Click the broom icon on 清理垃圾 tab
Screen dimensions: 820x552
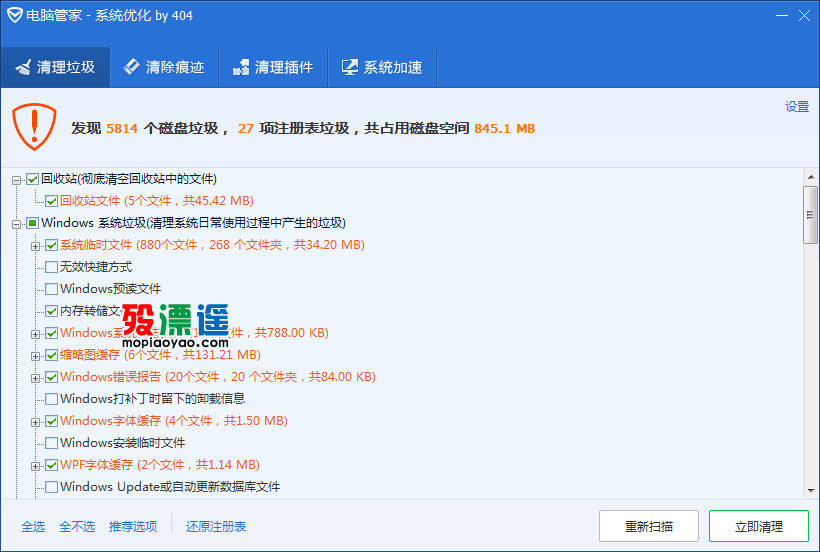[x=23, y=67]
